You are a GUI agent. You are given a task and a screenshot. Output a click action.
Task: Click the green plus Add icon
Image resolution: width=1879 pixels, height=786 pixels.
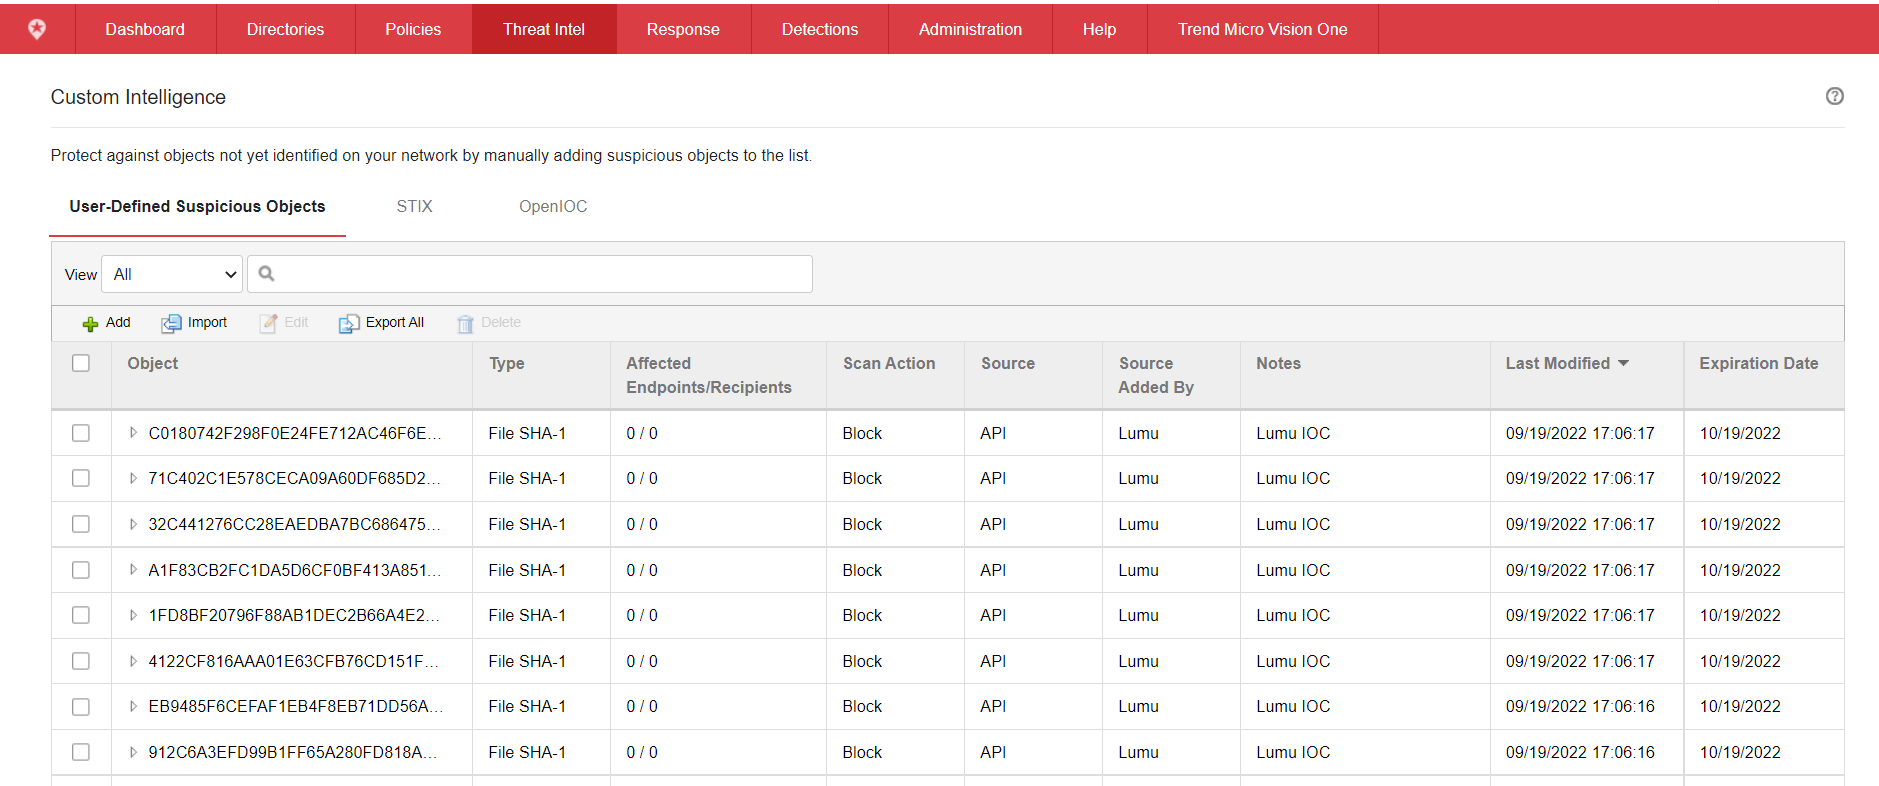90,323
